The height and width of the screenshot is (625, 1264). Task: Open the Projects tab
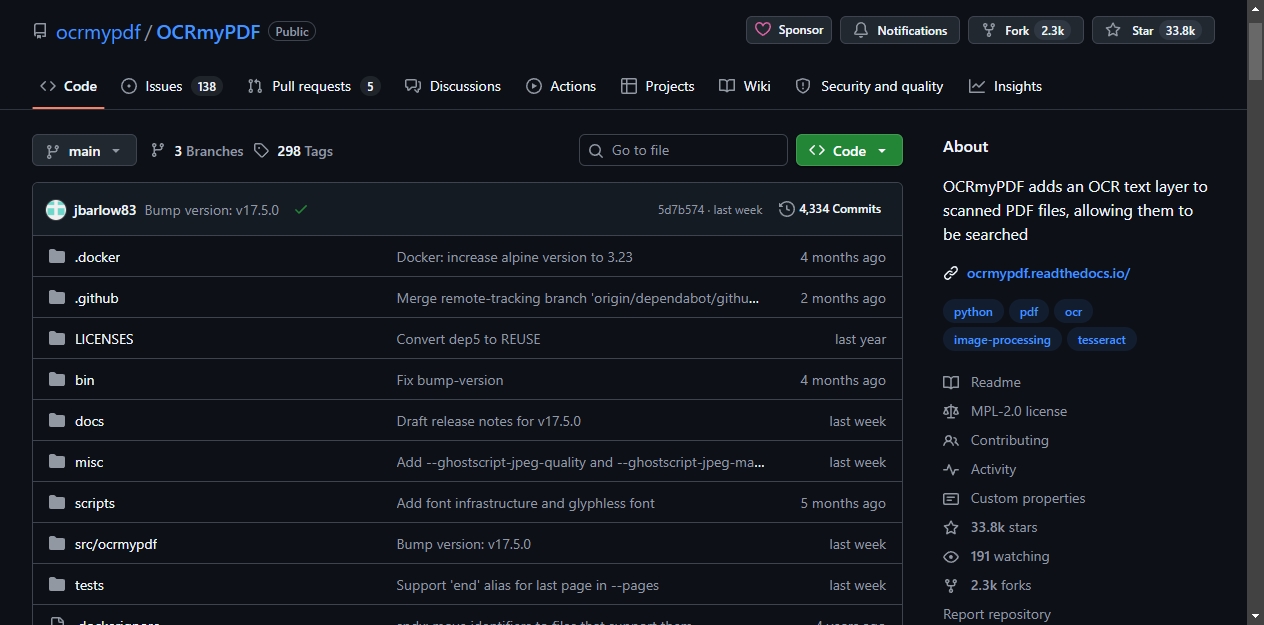pos(657,86)
